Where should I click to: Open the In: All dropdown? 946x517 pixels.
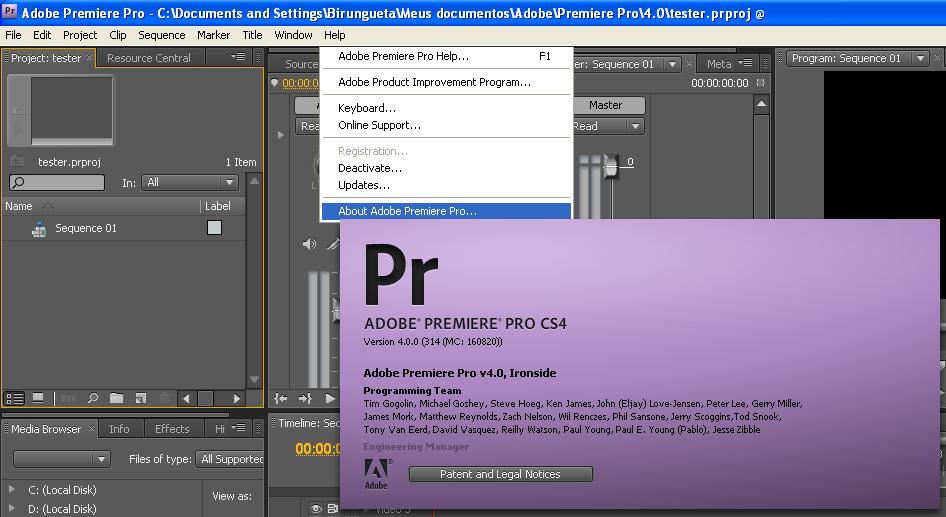coord(190,182)
